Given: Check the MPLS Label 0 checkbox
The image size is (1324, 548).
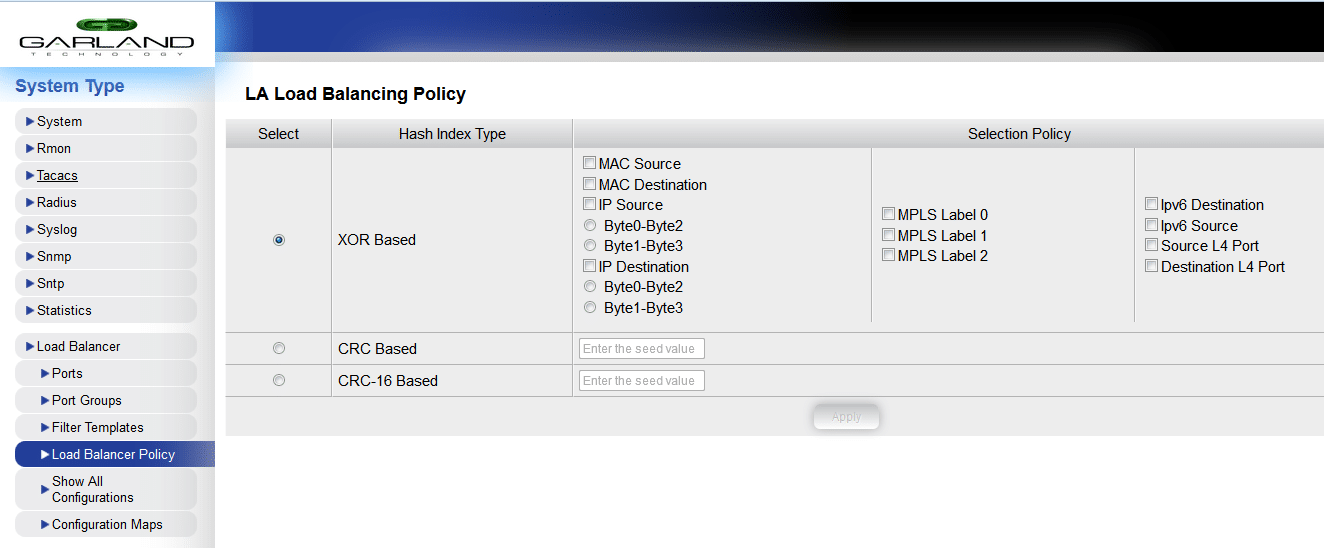Looking at the screenshot, I should click(888, 214).
